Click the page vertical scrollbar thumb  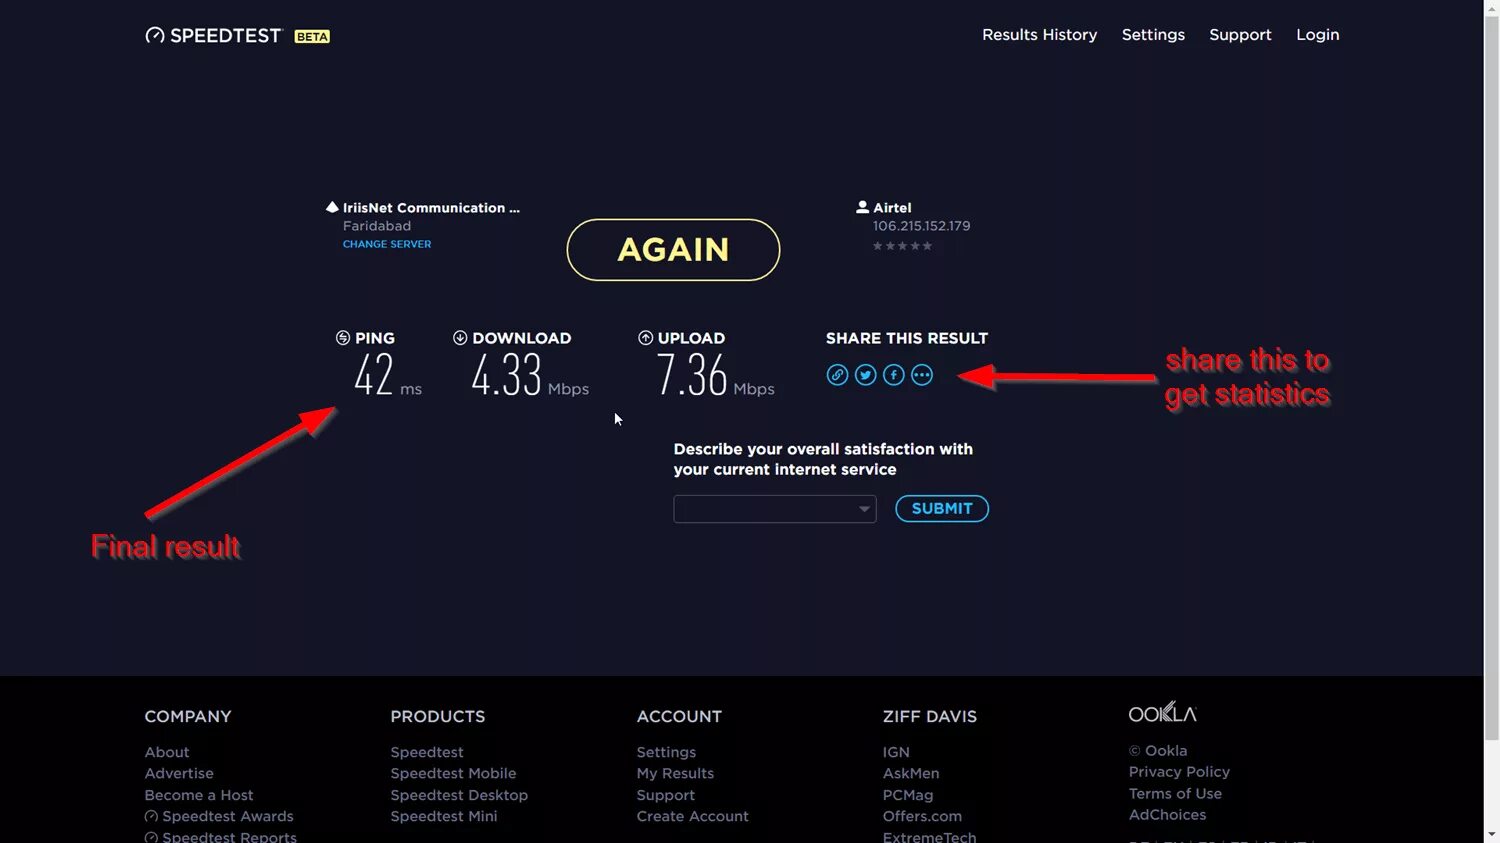1492,378
